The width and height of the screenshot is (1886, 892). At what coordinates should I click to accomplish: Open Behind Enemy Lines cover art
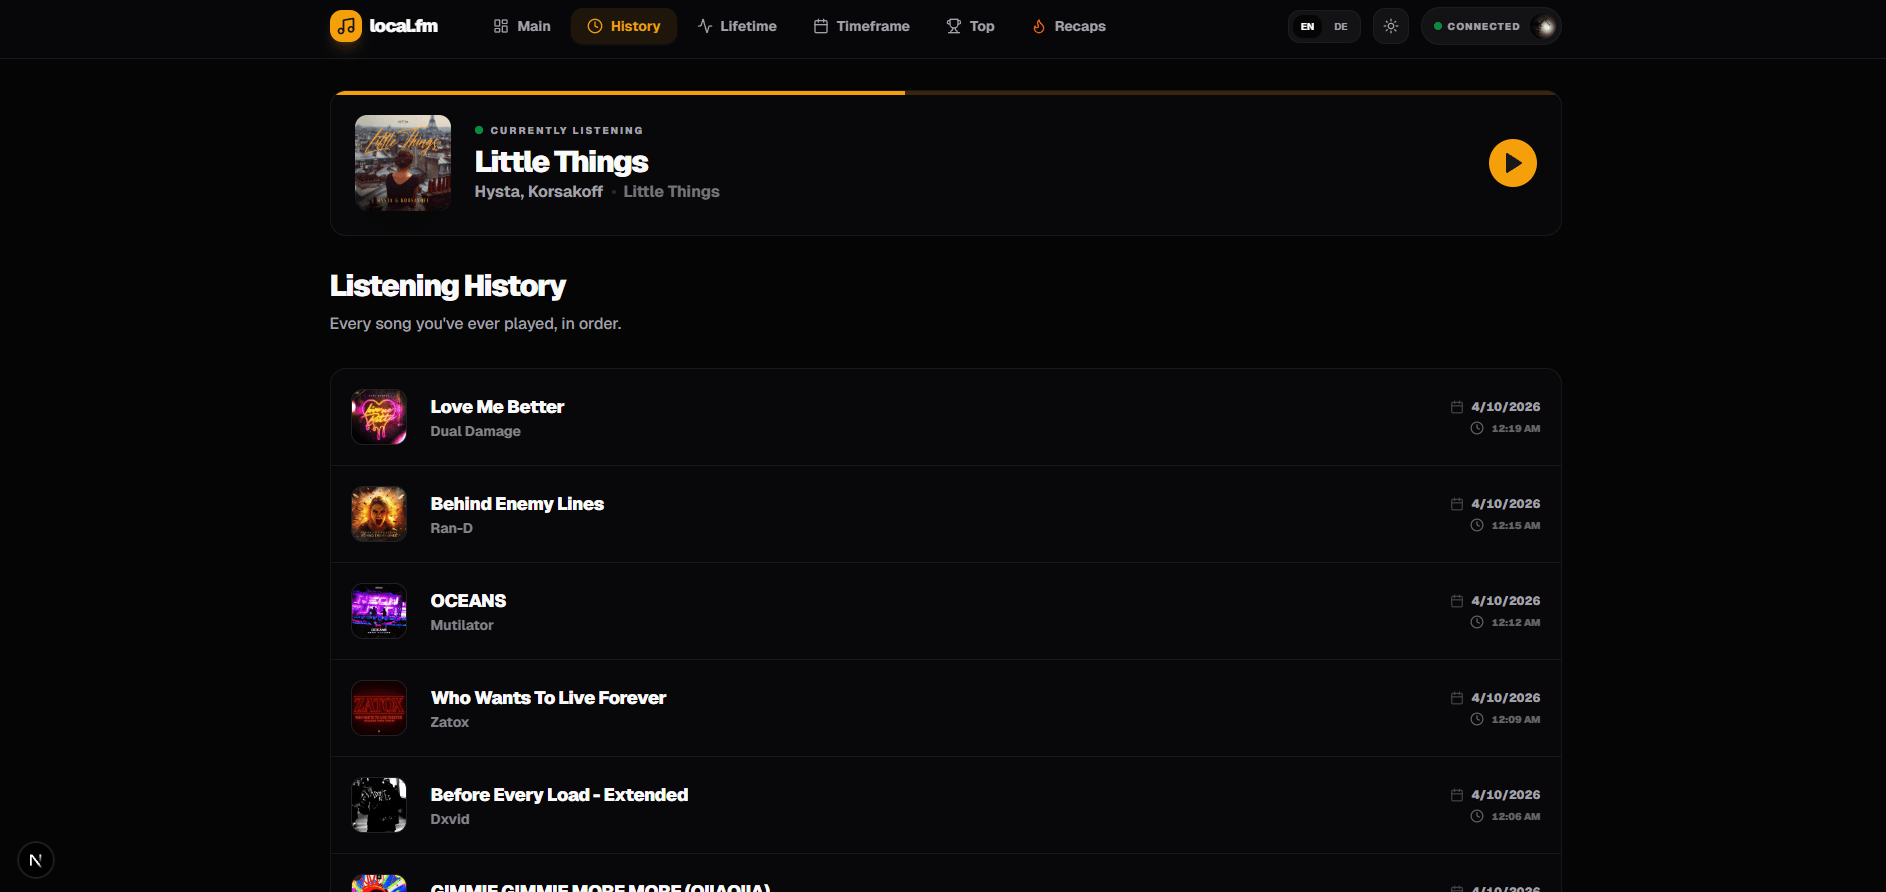(379, 514)
